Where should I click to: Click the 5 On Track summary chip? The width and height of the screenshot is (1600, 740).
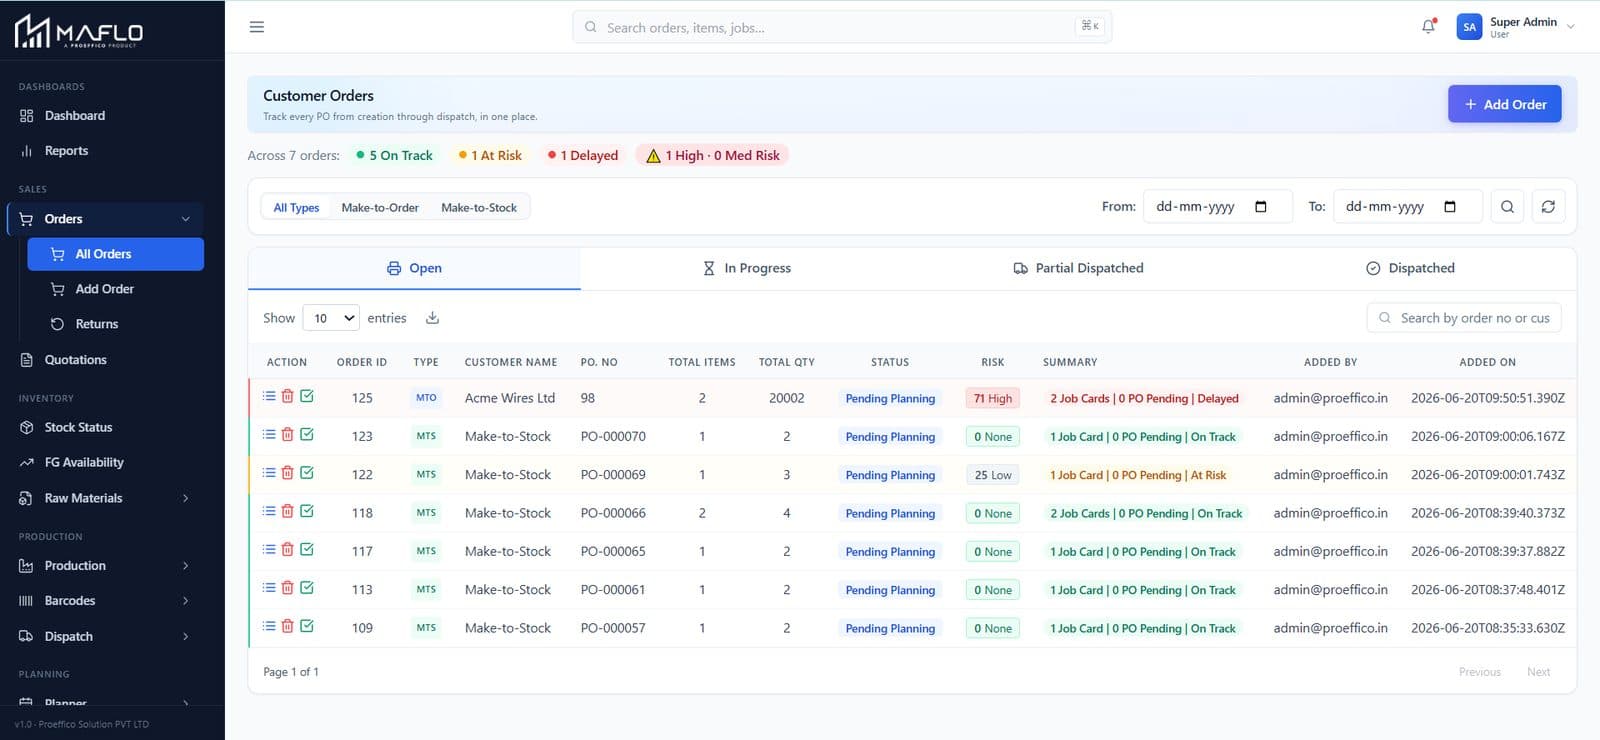[x=395, y=155]
